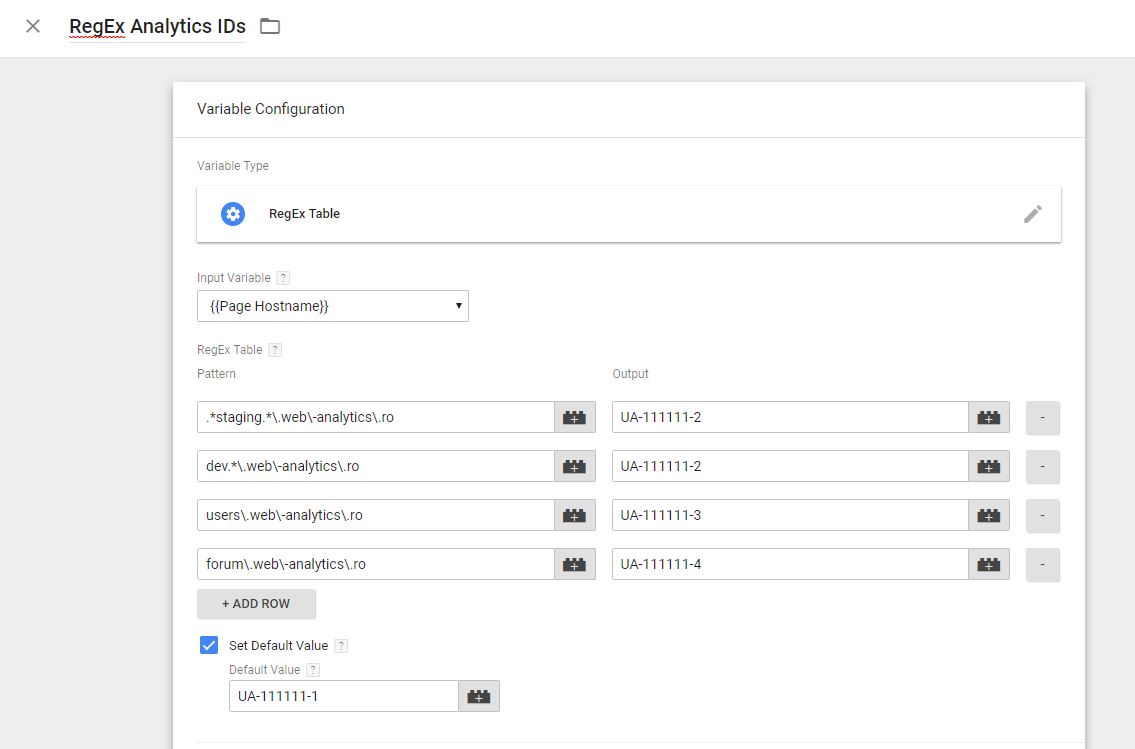Open variable picker beside the staging pattern field
Screen dimensions: 1135x749
click(x=575, y=418)
